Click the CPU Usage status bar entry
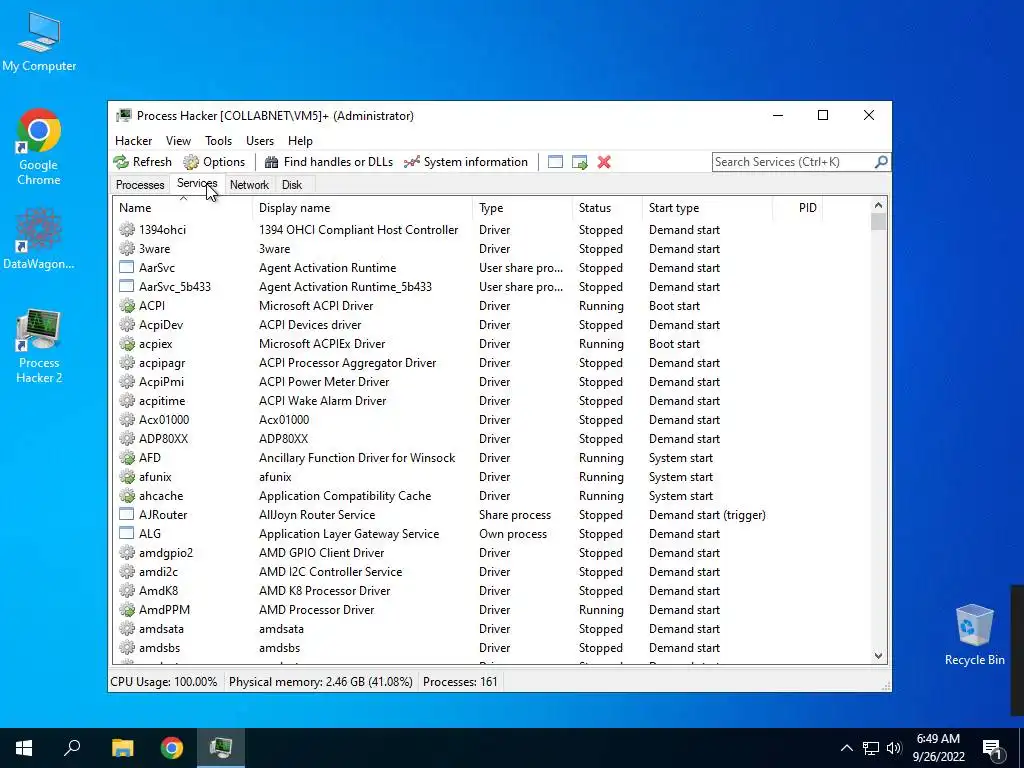Screen dimensions: 1024x768 164,682
